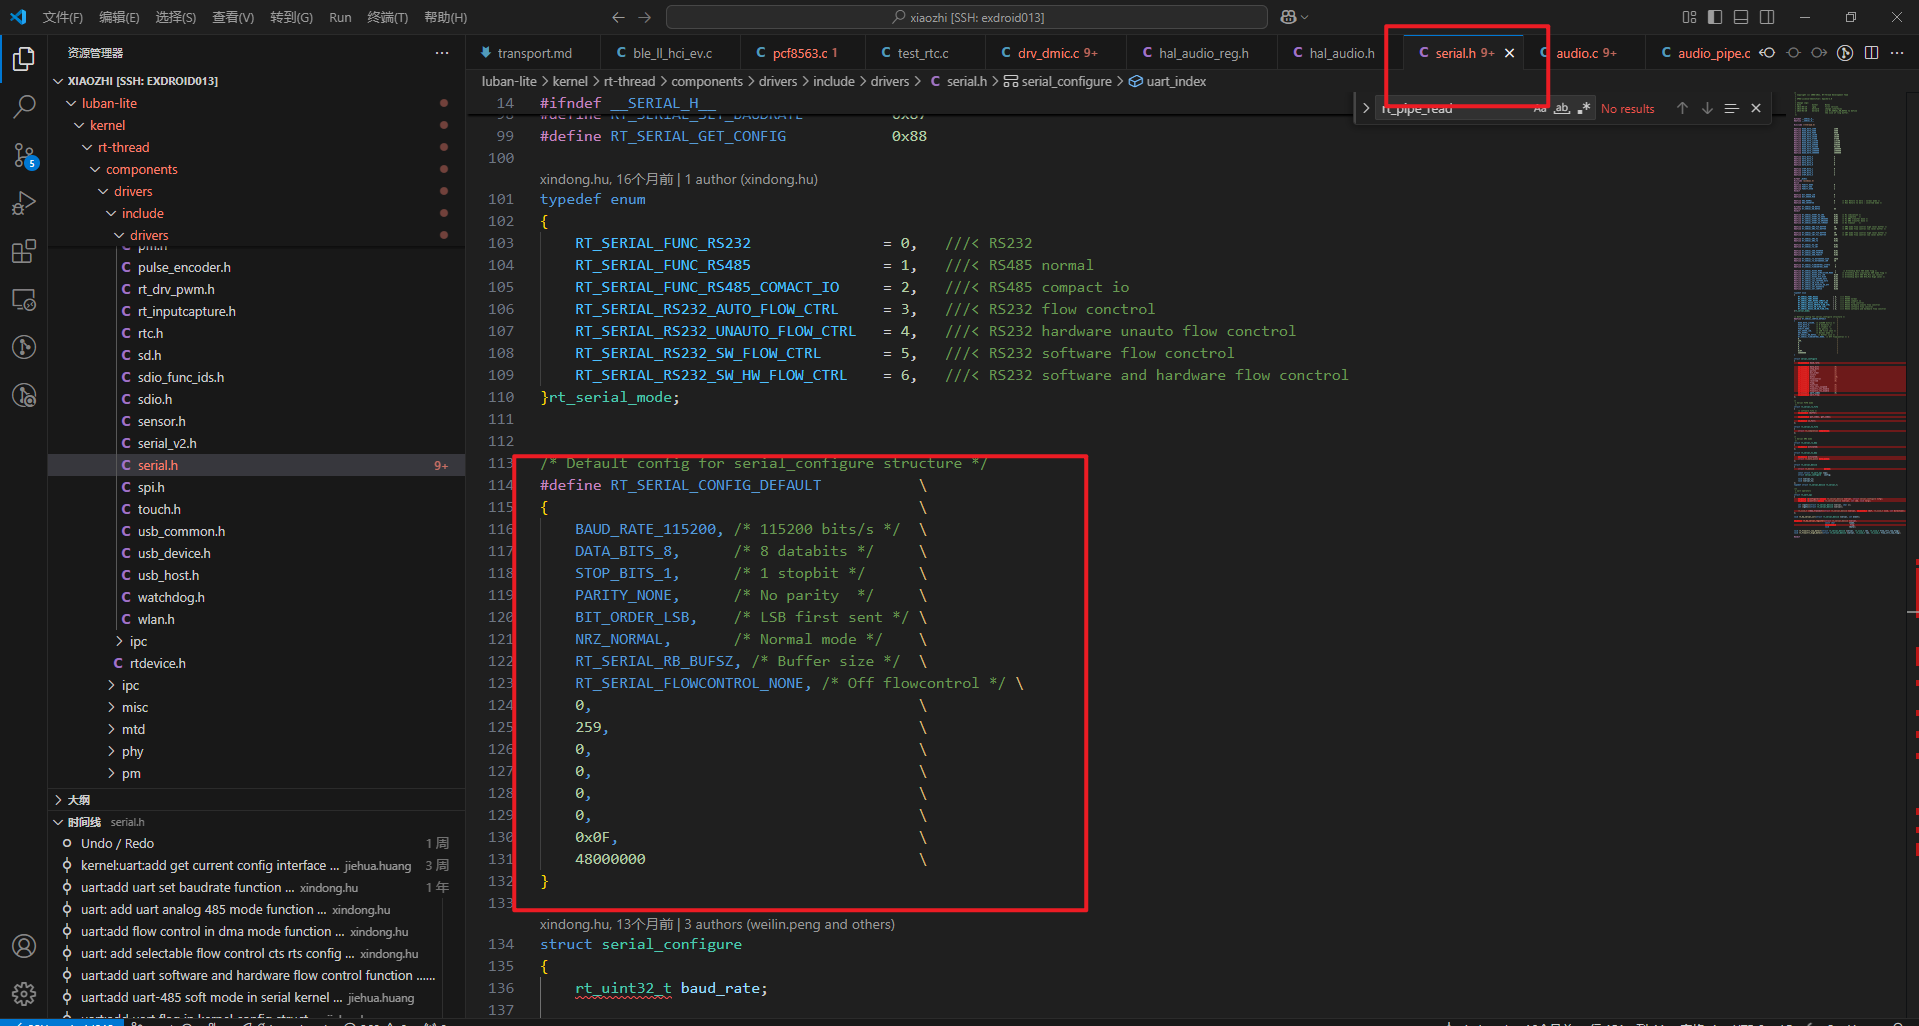Close the serial.h tab
The image size is (1919, 1026).
(x=1509, y=53)
